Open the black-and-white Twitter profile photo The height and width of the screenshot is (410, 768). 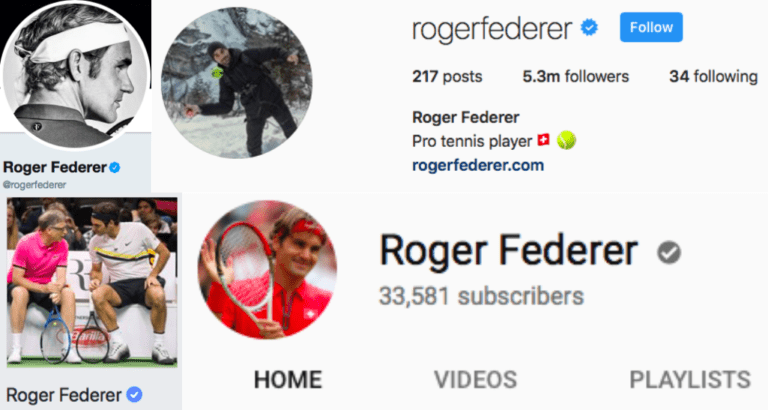point(75,74)
